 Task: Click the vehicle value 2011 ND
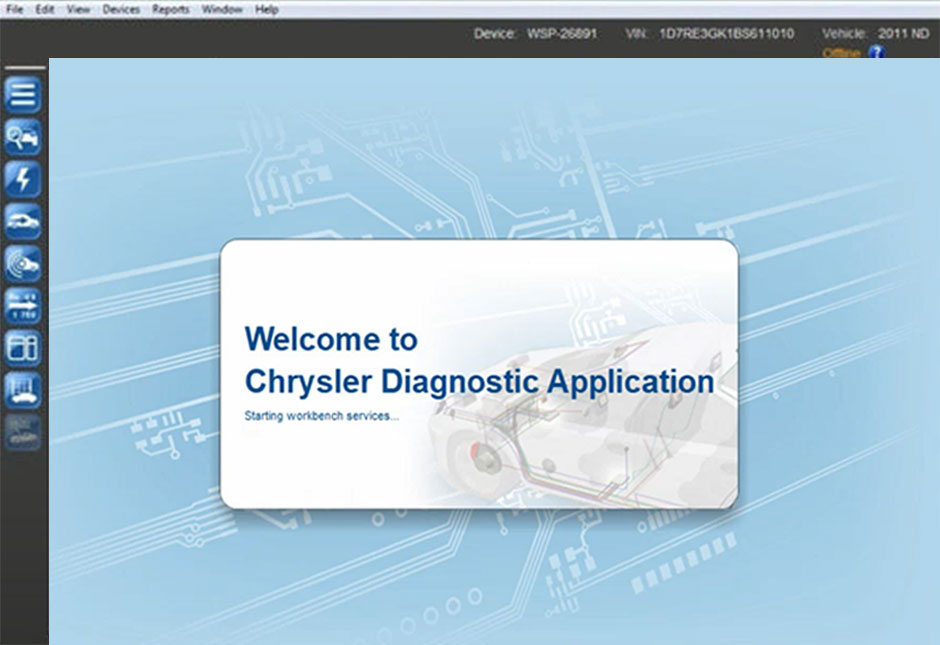click(x=903, y=34)
